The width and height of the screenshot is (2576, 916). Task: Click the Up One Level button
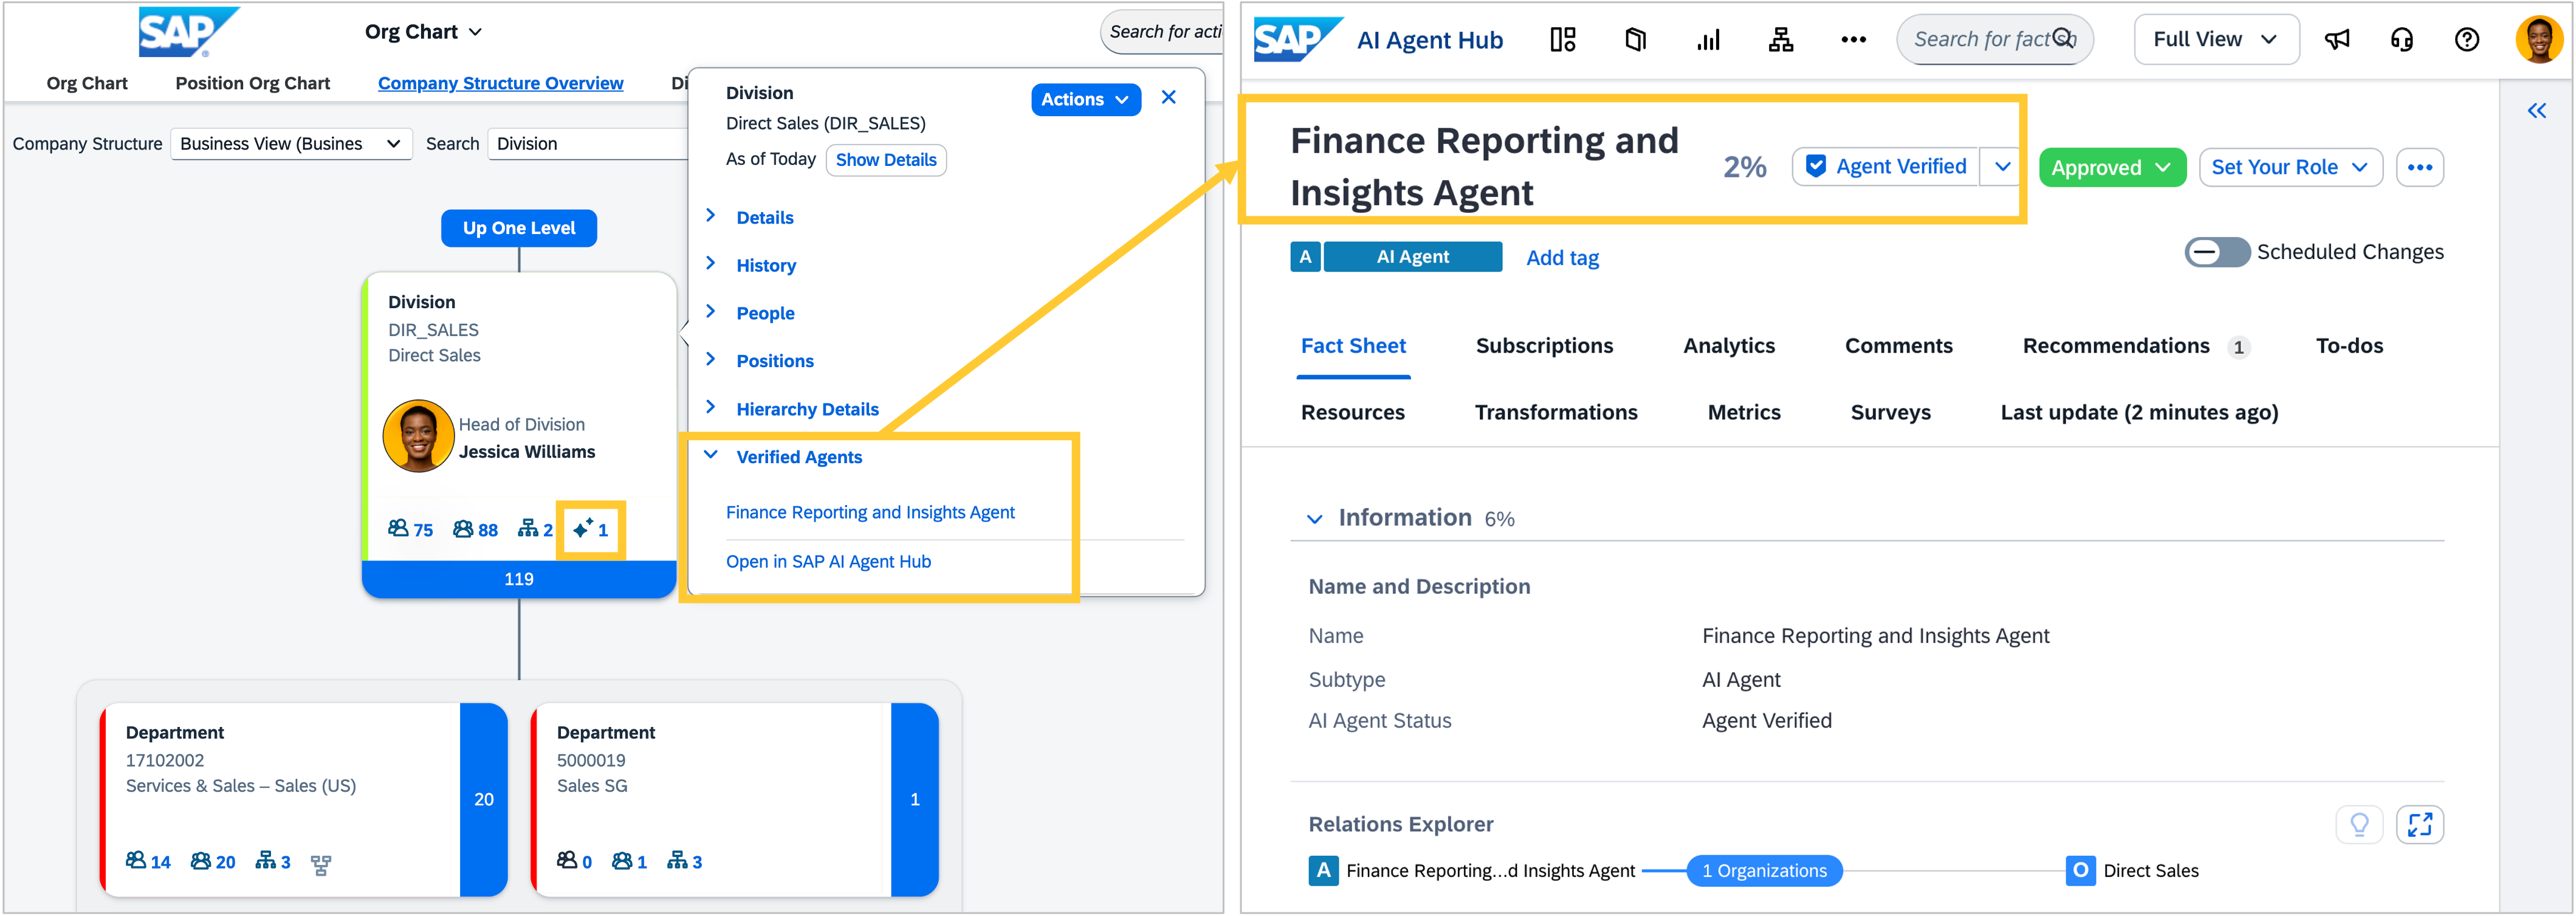tap(519, 228)
